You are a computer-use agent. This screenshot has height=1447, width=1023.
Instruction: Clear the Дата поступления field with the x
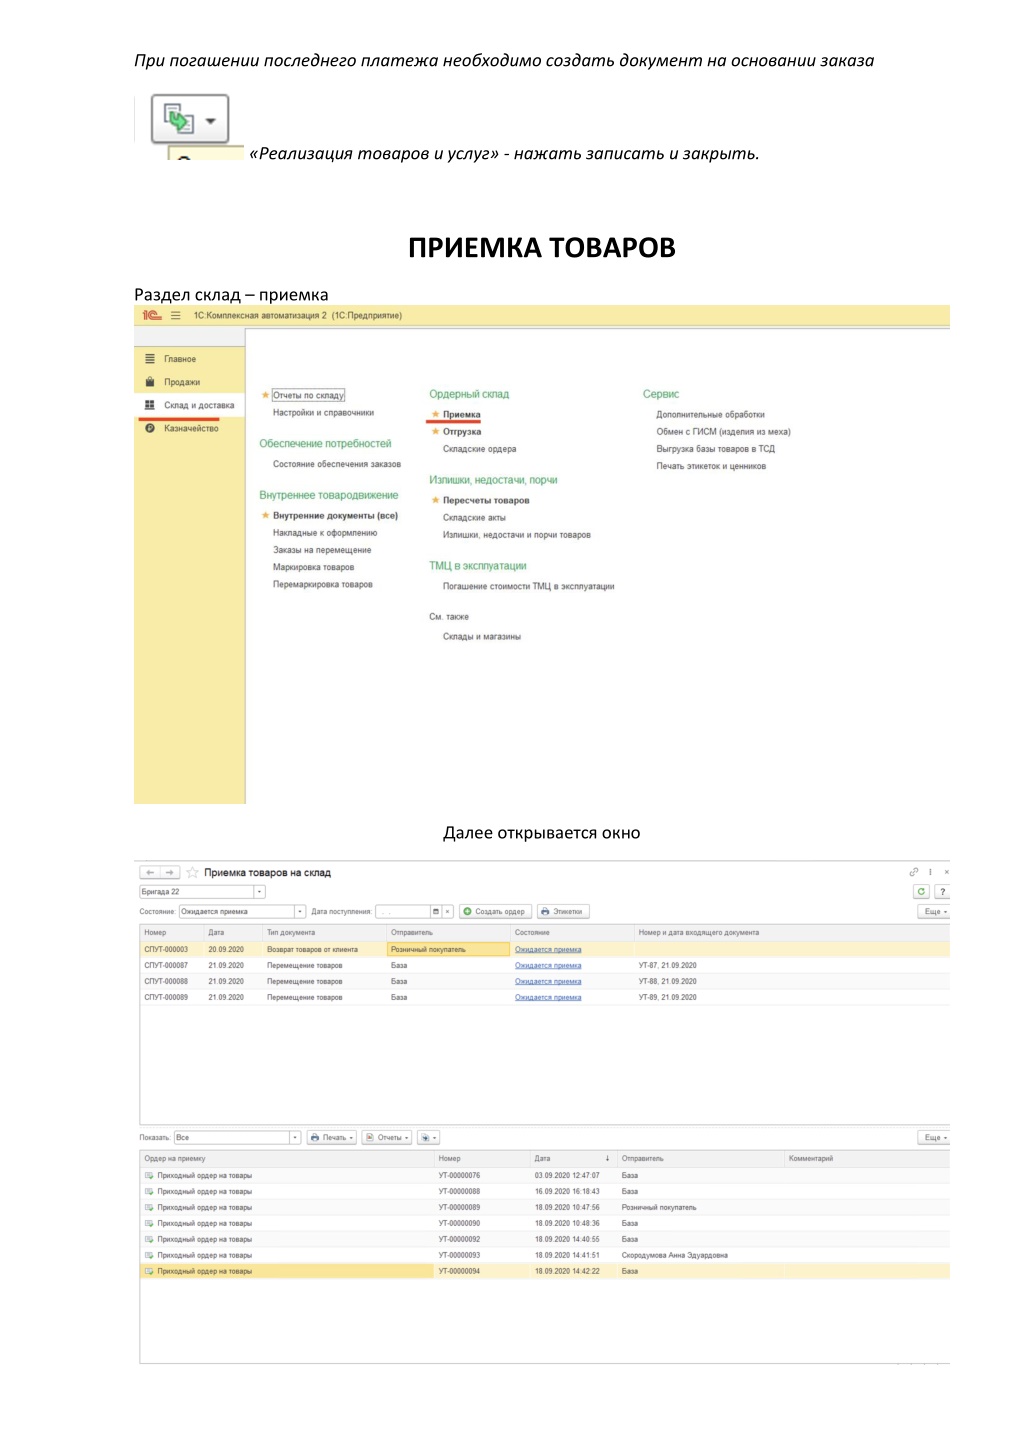447,912
